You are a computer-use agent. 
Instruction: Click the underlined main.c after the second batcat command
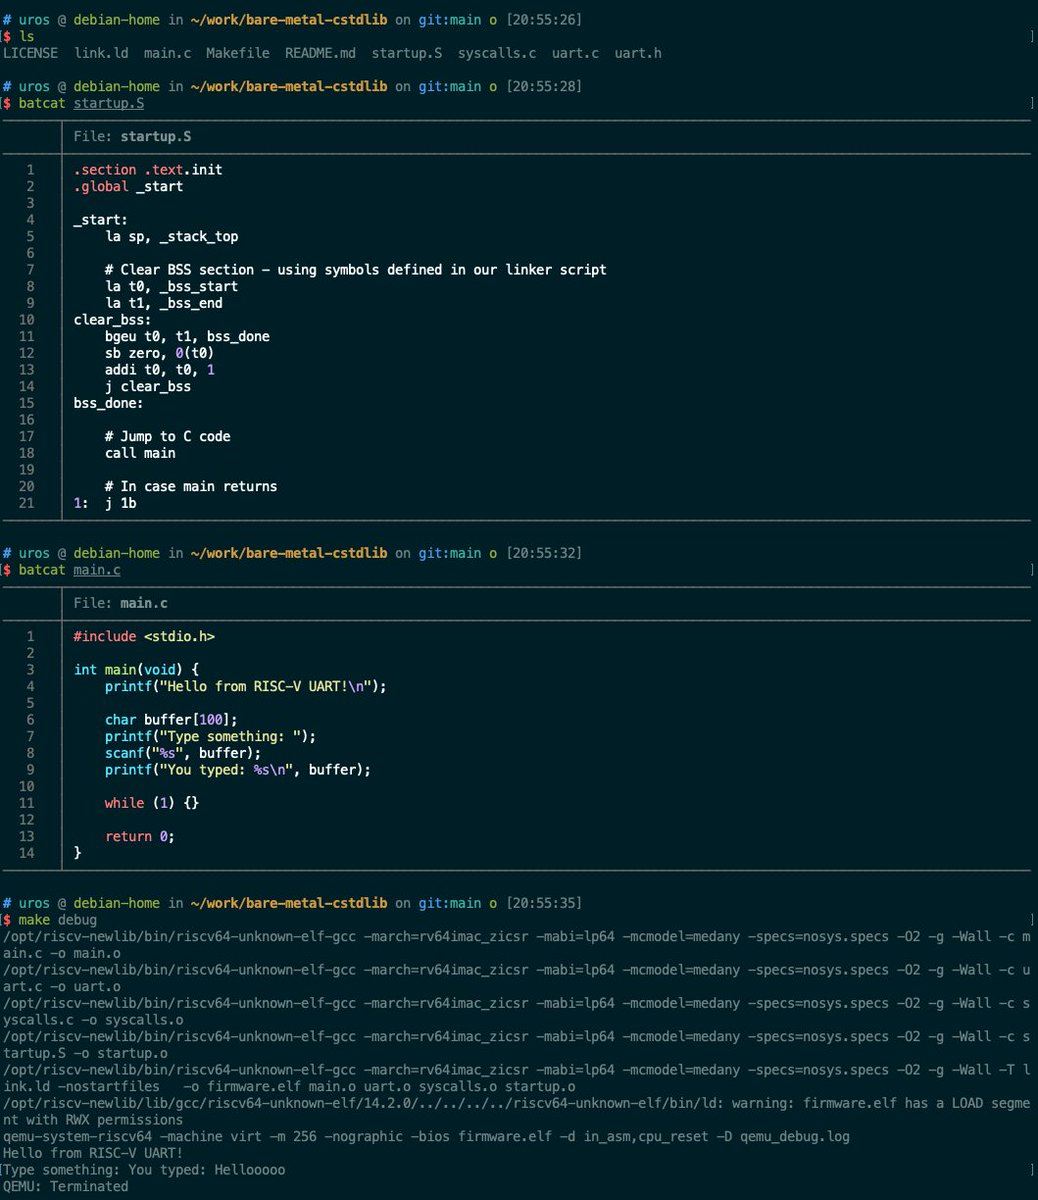(96, 570)
